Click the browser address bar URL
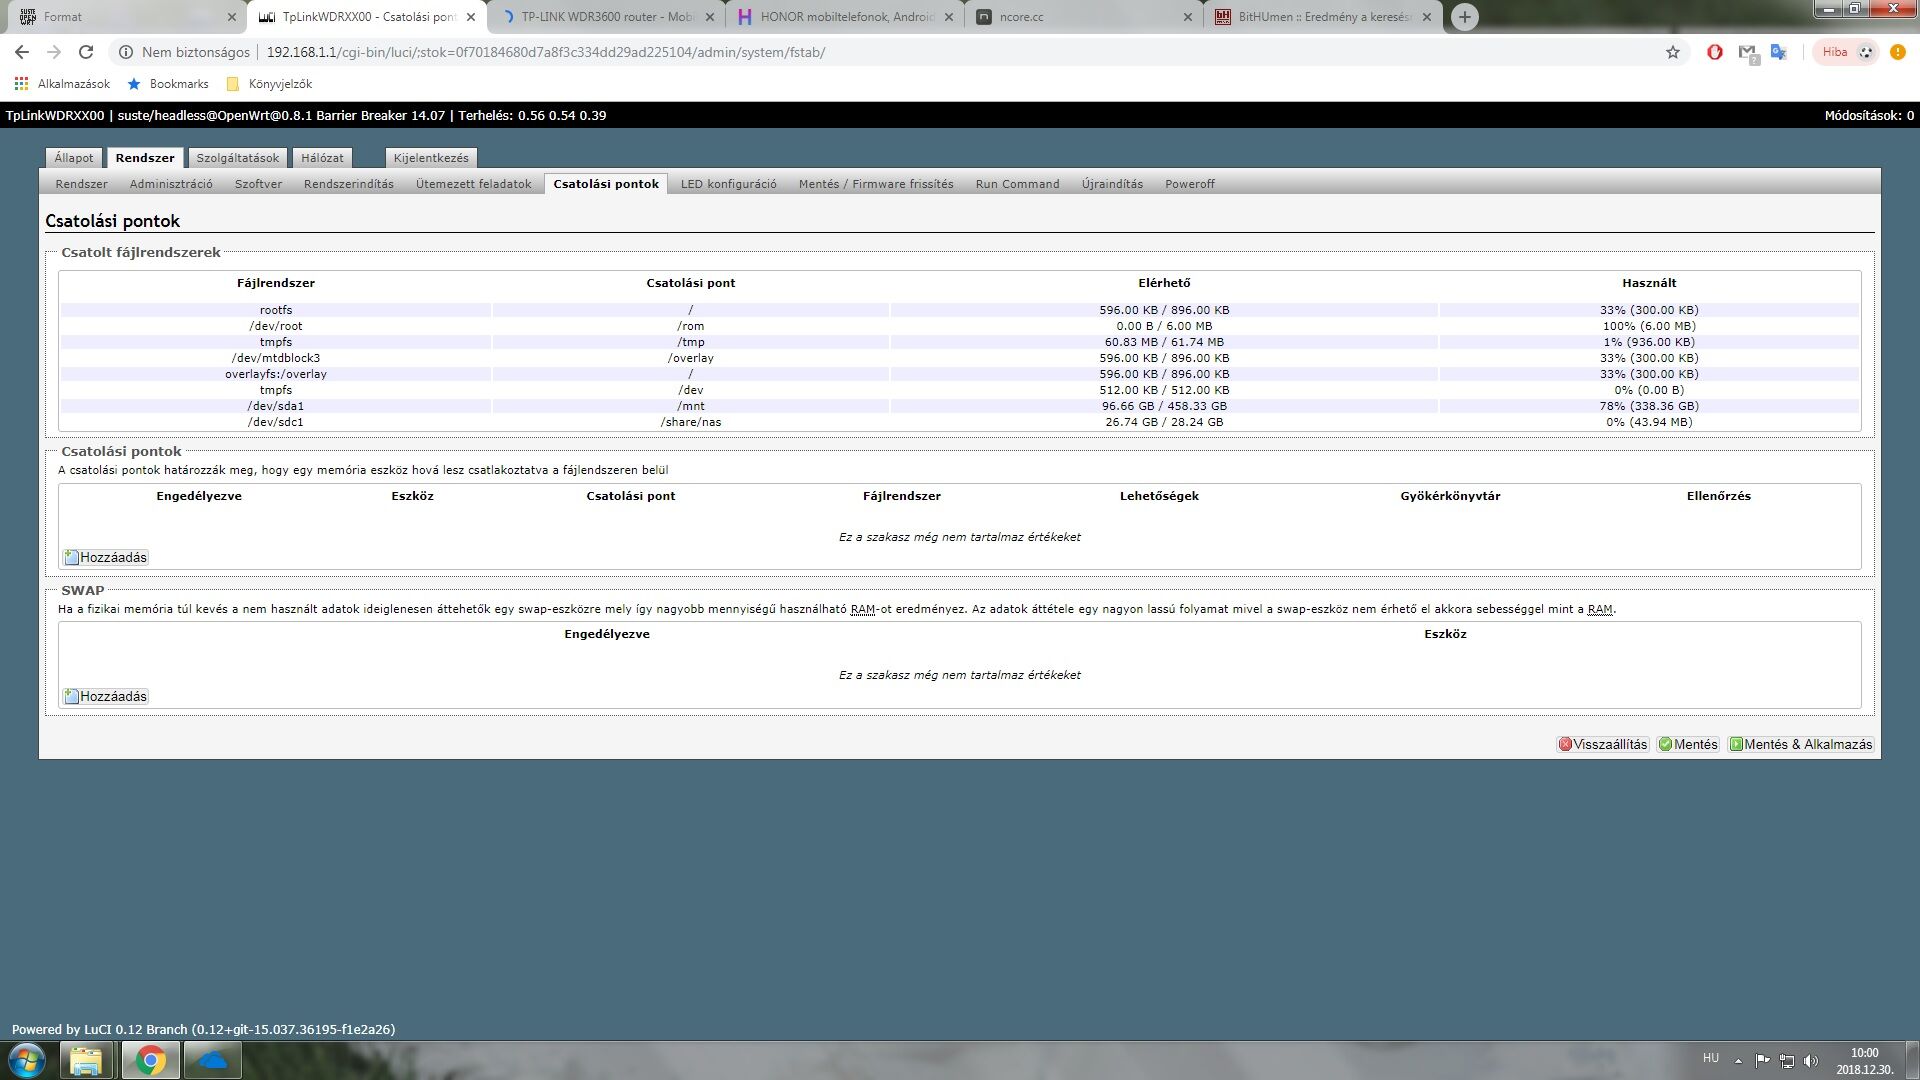The image size is (1920, 1080). click(546, 52)
